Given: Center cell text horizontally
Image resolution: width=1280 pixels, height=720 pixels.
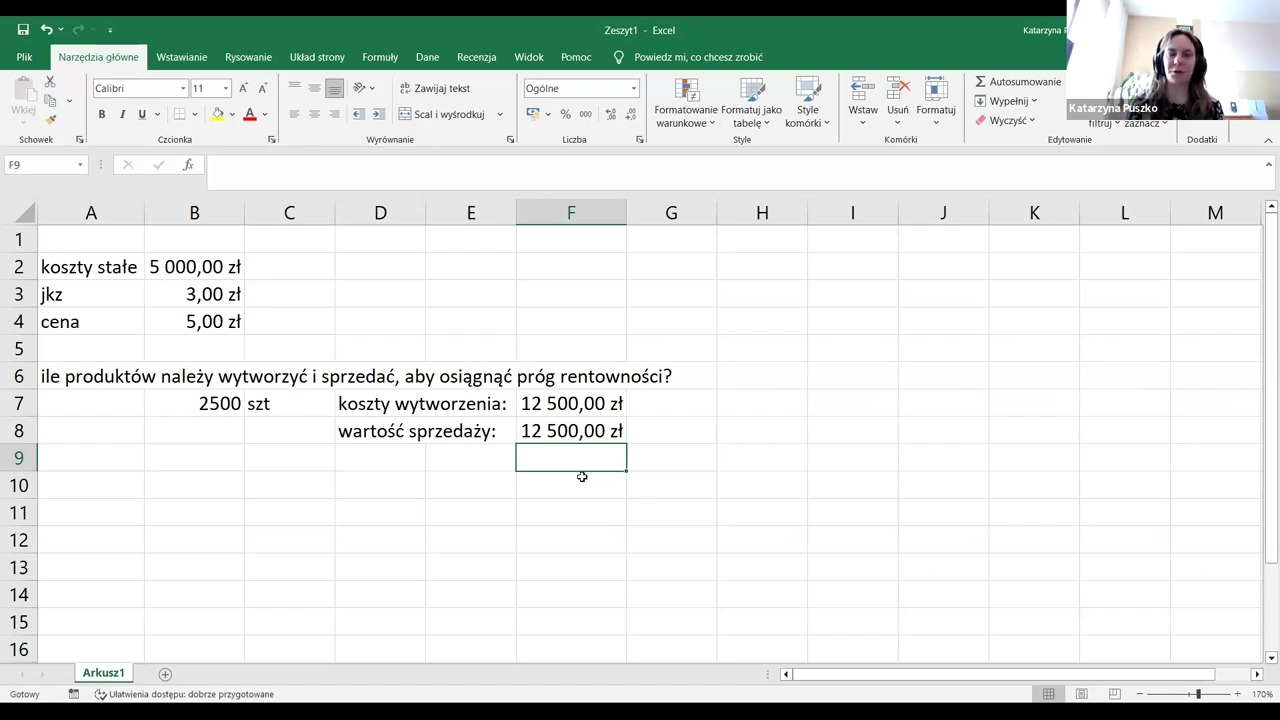Looking at the screenshot, I should (314, 114).
